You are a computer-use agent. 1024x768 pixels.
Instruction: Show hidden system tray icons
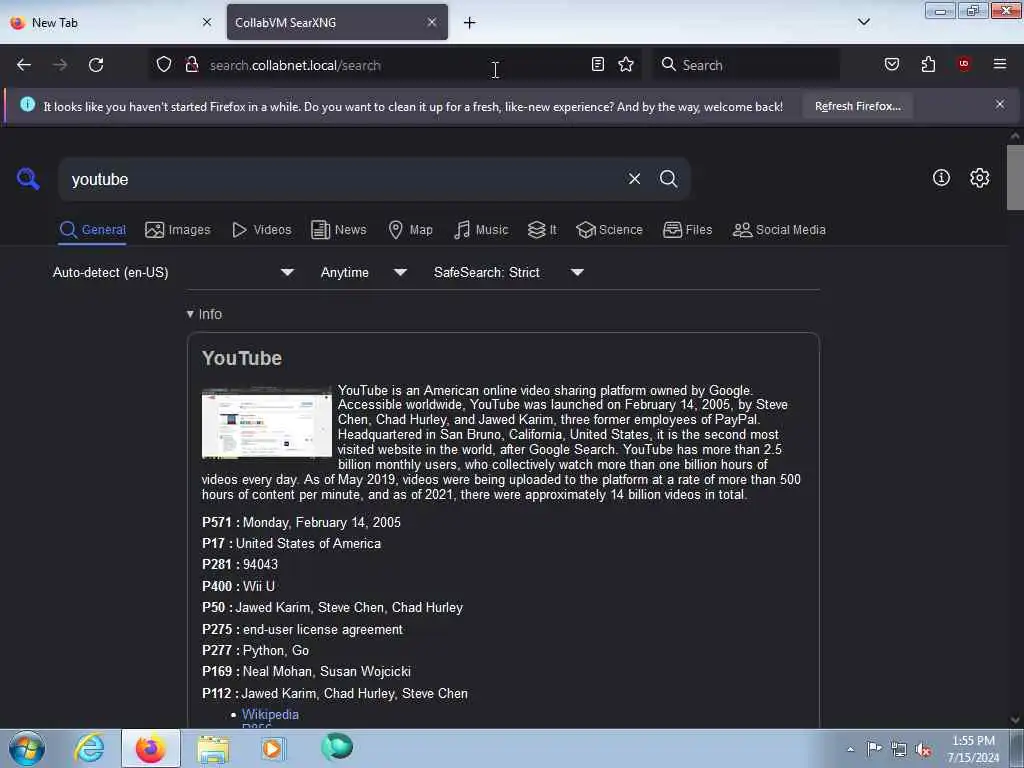pyautogui.click(x=850, y=749)
